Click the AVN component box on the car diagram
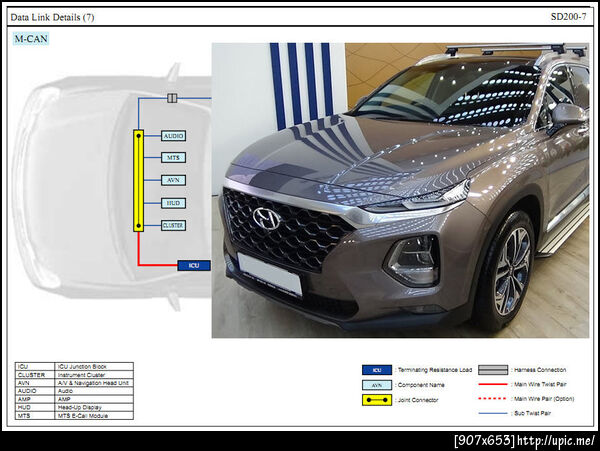 pos(173,180)
